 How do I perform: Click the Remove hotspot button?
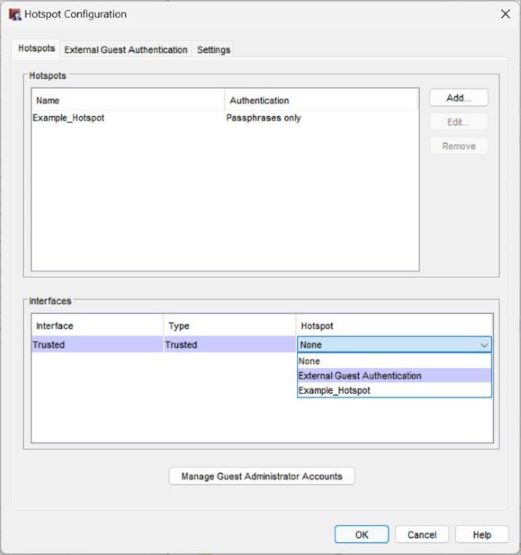459,146
